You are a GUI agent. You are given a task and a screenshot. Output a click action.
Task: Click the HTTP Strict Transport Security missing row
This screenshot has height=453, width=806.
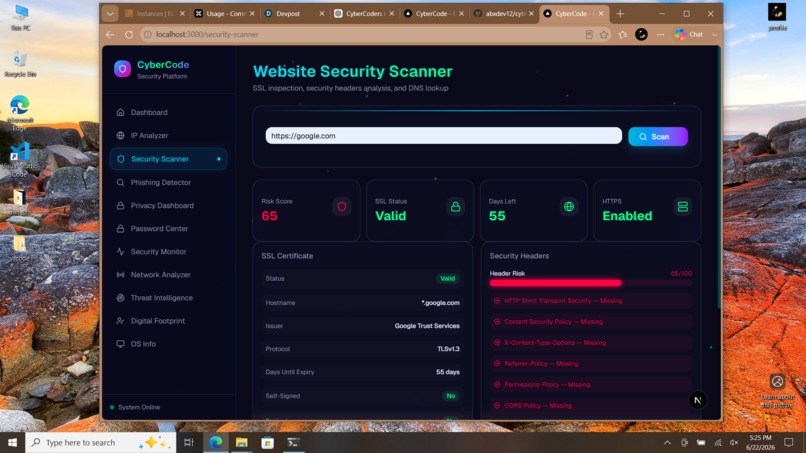(591, 301)
